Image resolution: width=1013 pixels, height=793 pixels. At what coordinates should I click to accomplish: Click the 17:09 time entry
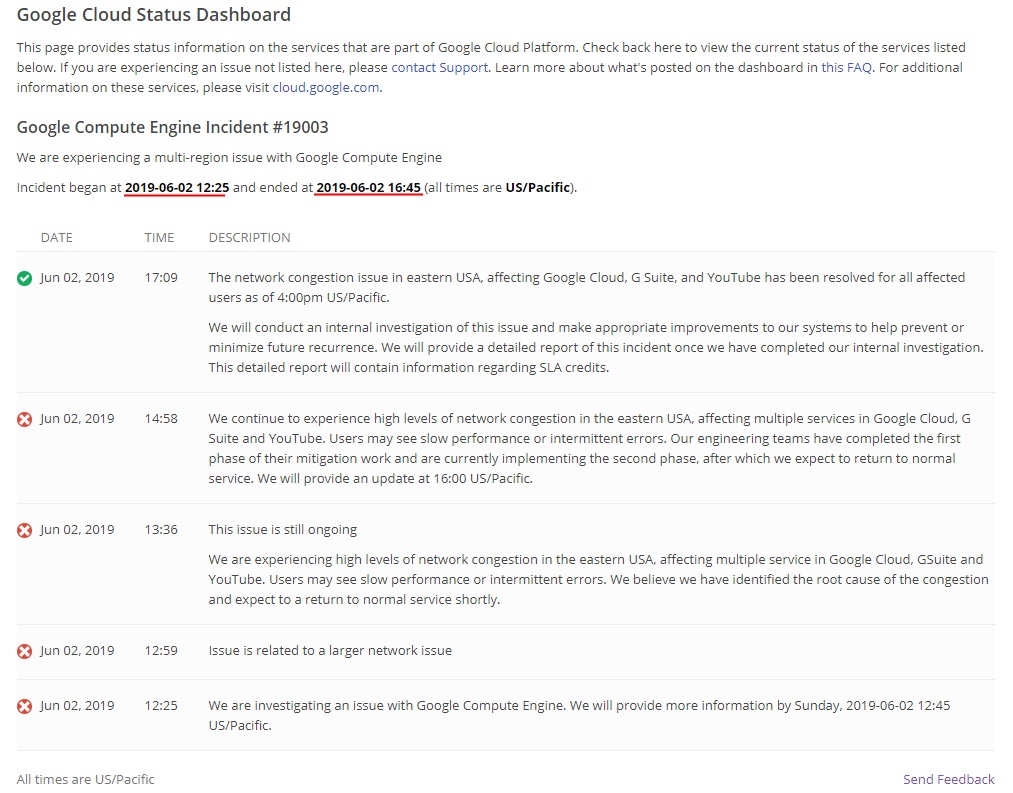point(161,277)
